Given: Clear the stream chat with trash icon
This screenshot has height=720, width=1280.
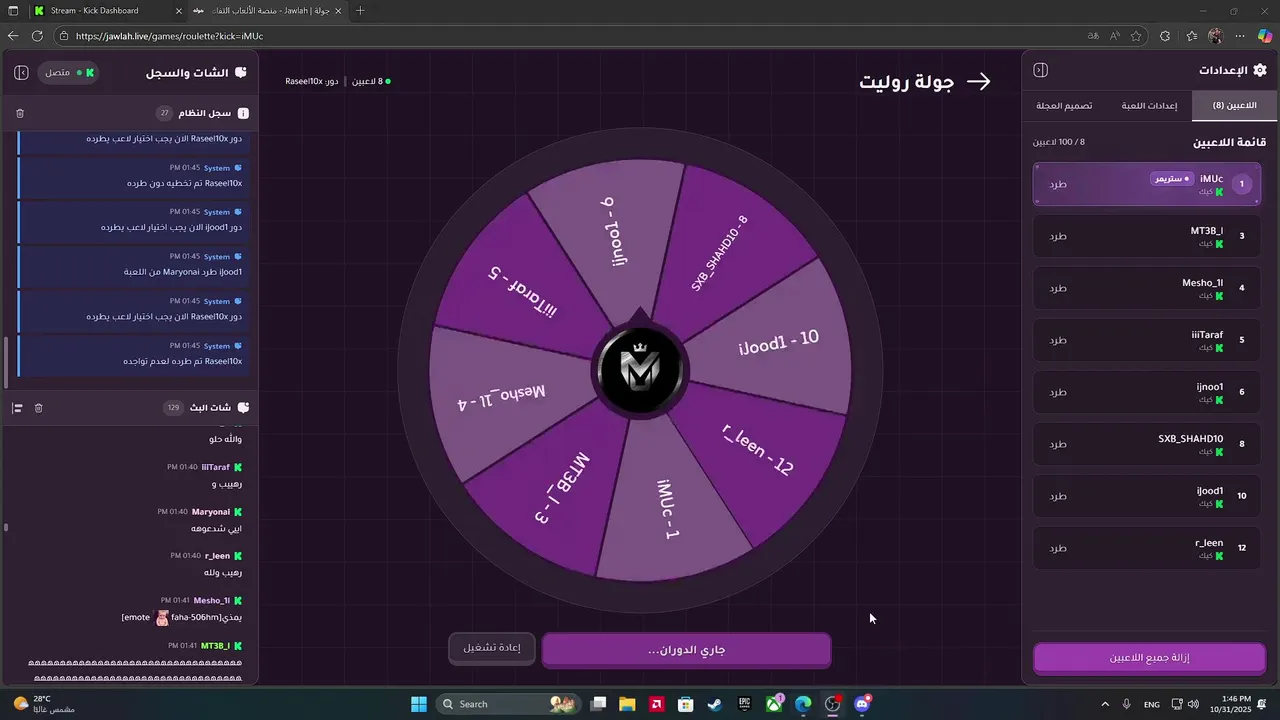Looking at the screenshot, I should coord(38,408).
